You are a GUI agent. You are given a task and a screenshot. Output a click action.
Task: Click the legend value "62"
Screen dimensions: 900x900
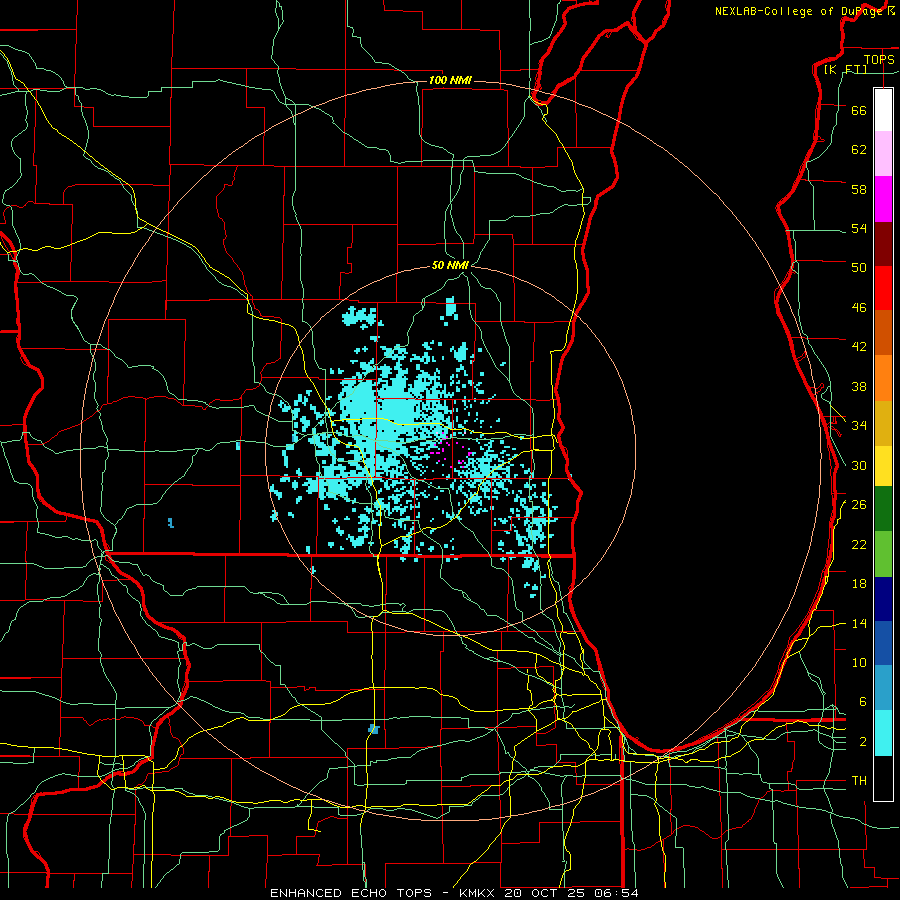pos(859,149)
